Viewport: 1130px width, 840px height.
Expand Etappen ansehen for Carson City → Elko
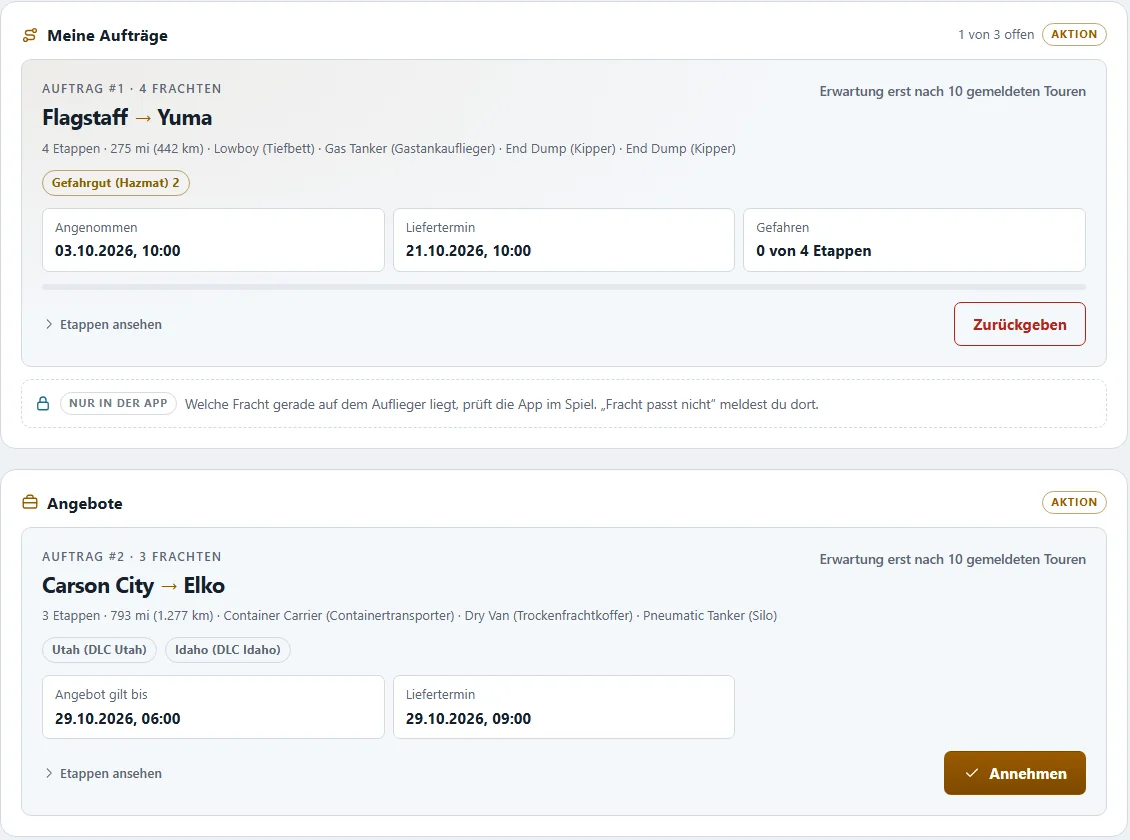(103, 773)
